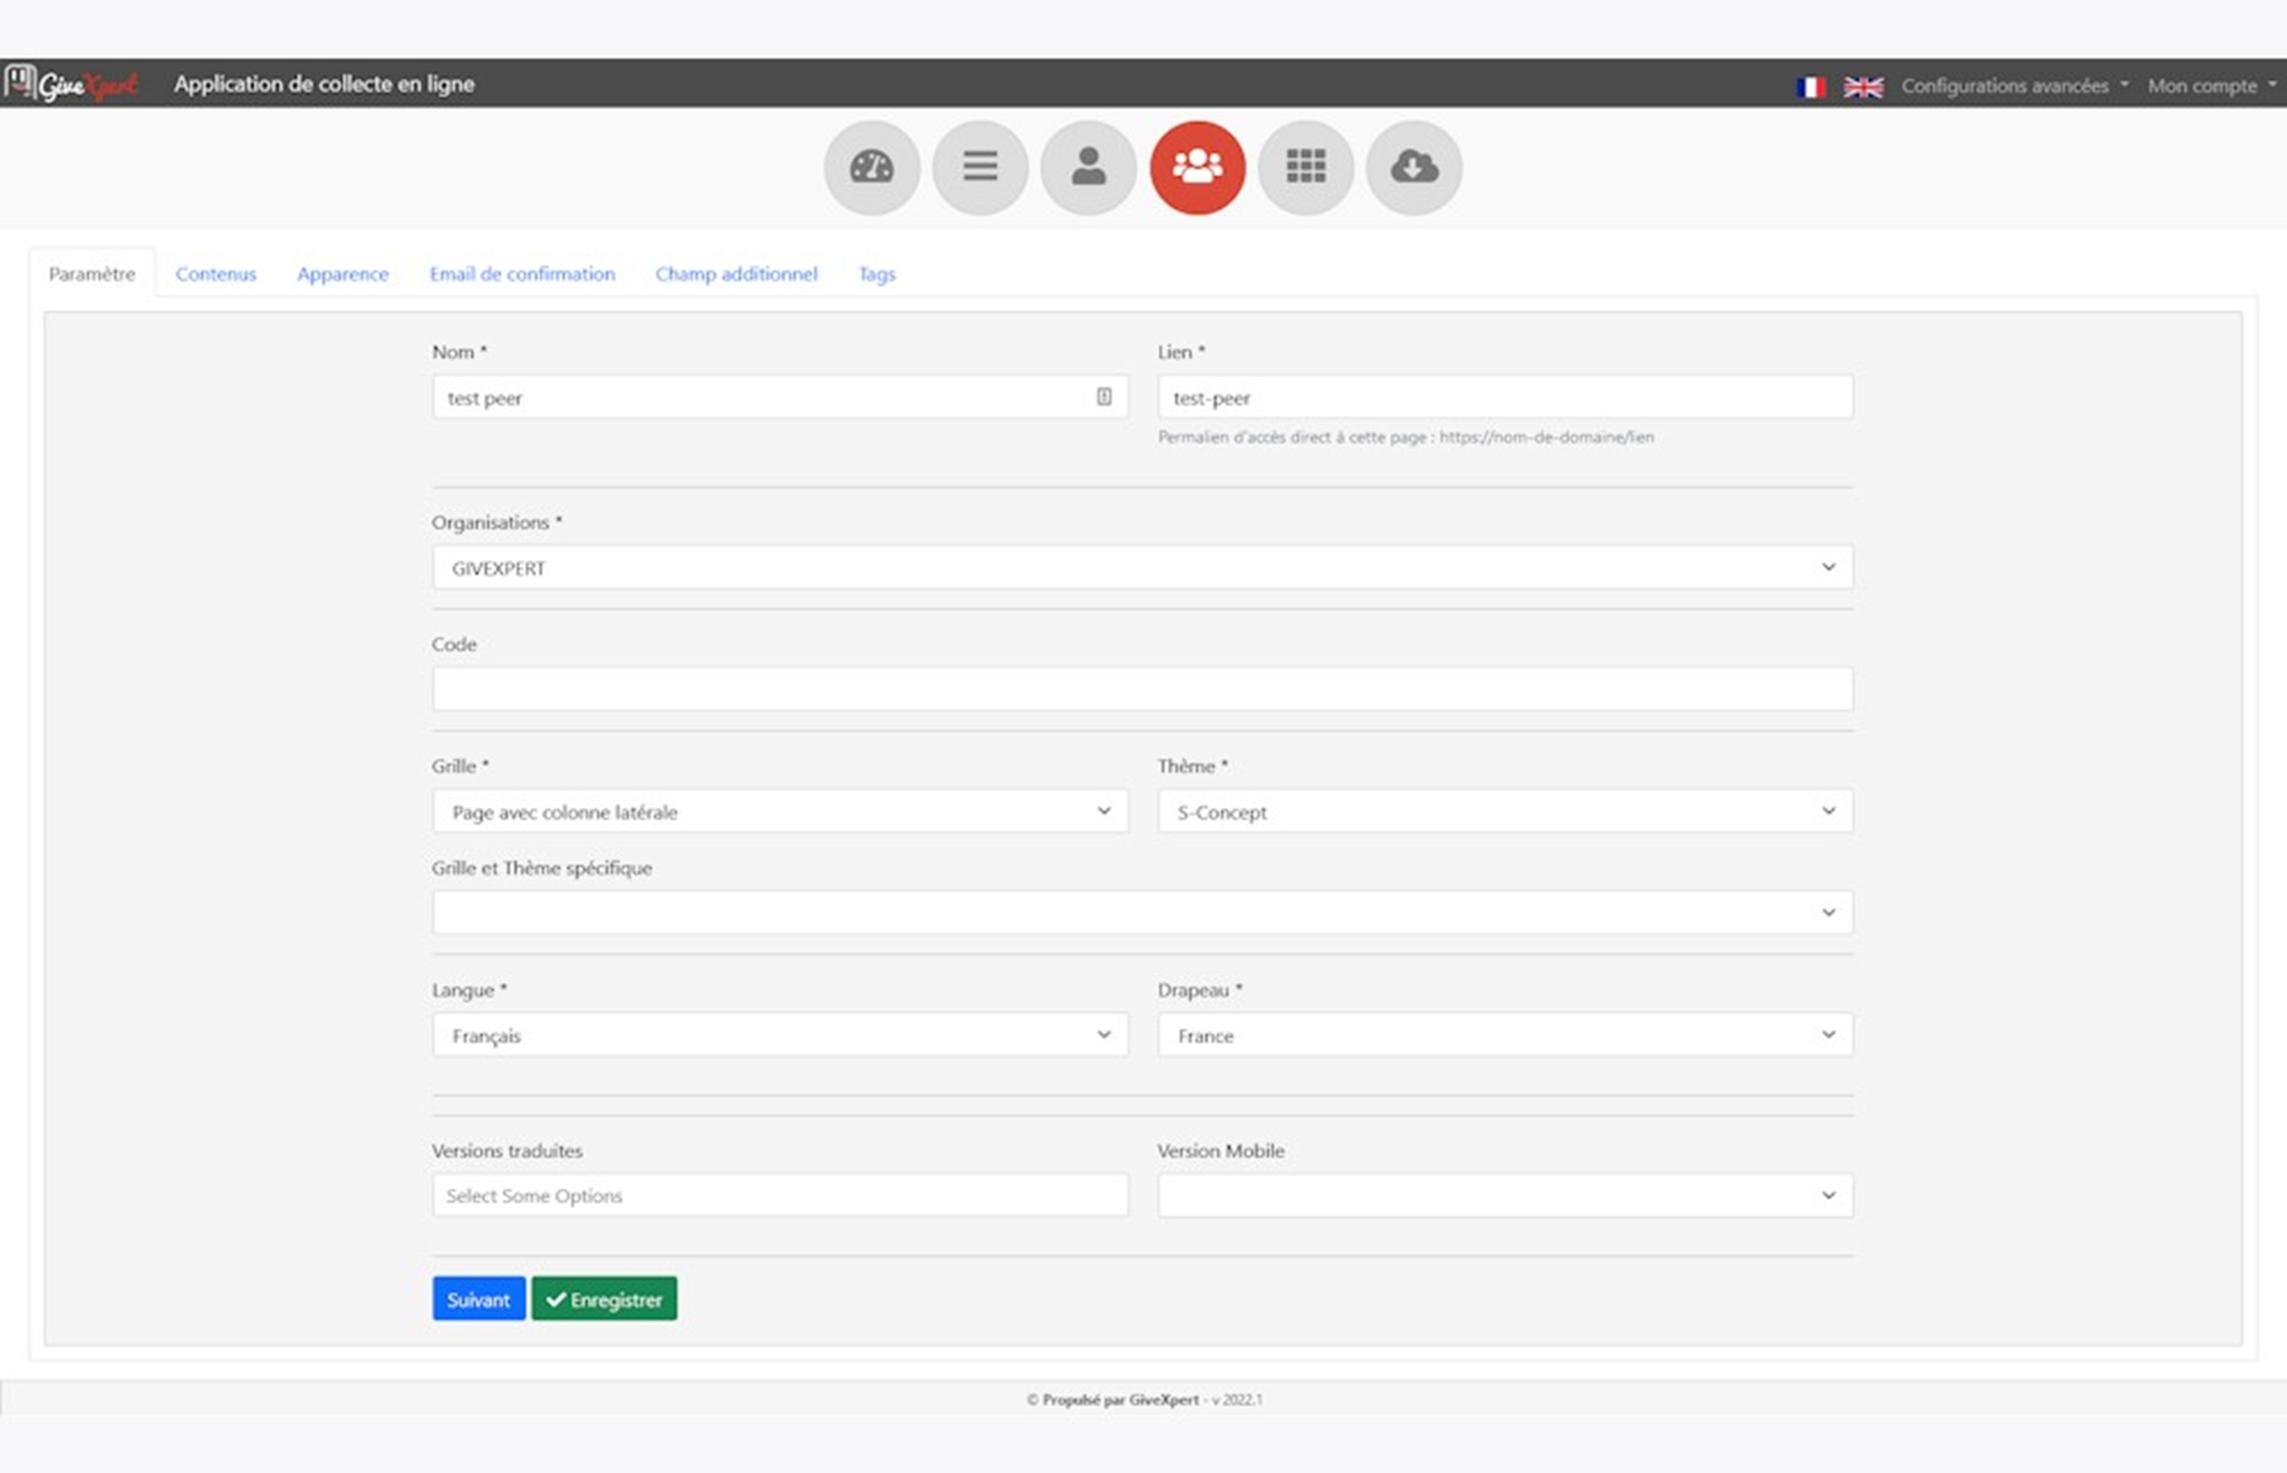Expand the Thème dropdown
2287x1473 pixels.
1505,811
